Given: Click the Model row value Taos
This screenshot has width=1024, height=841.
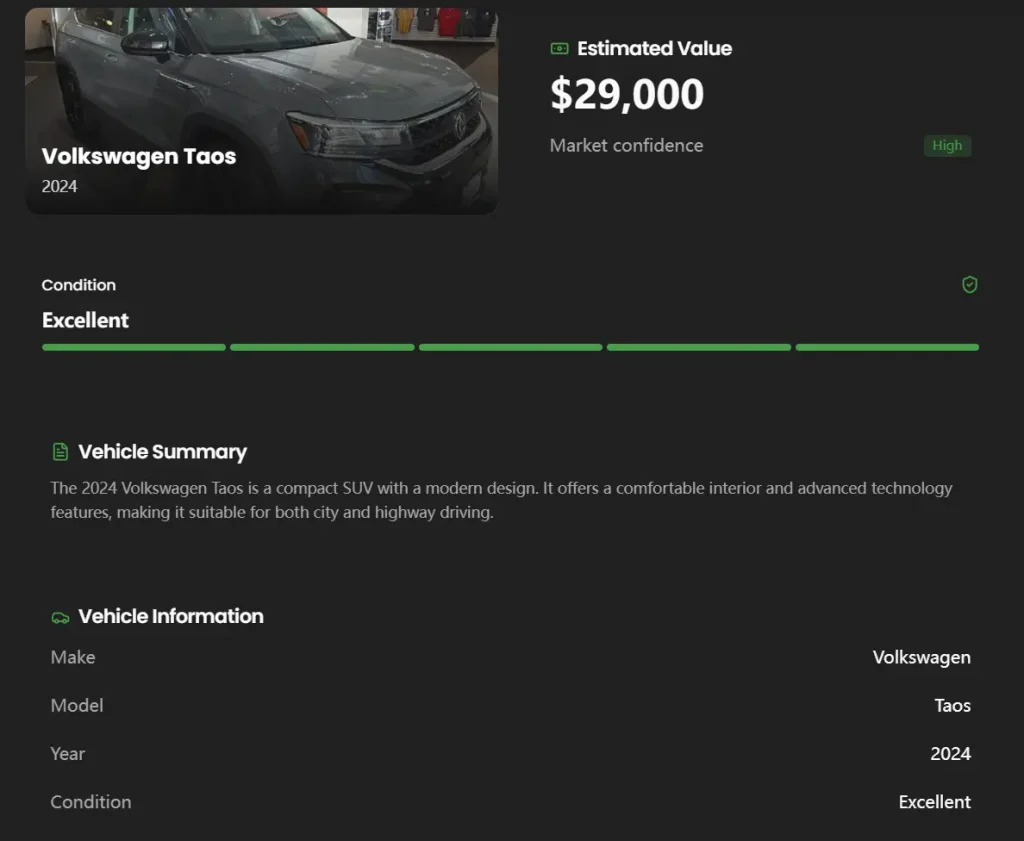Looking at the screenshot, I should click(x=952, y=705).
